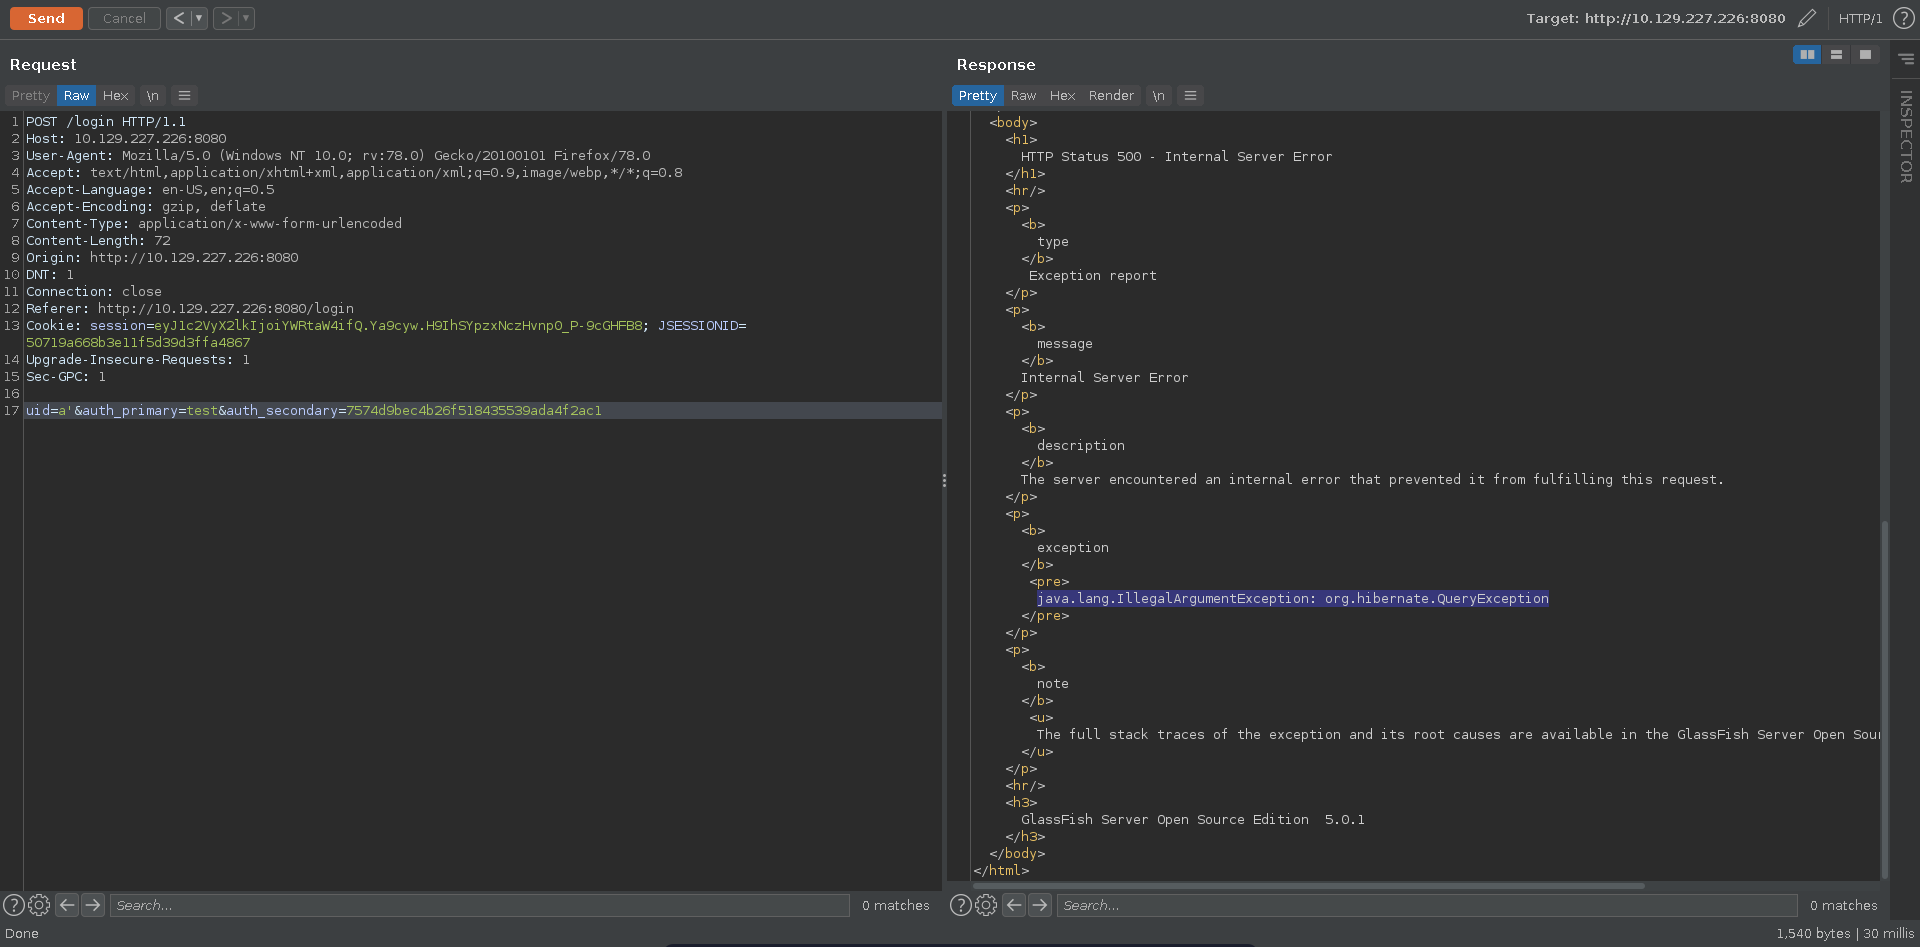This screenshot has height=947, width=1920.
Task: Go to next match in response search
Action: click(x=1040, y=905)
